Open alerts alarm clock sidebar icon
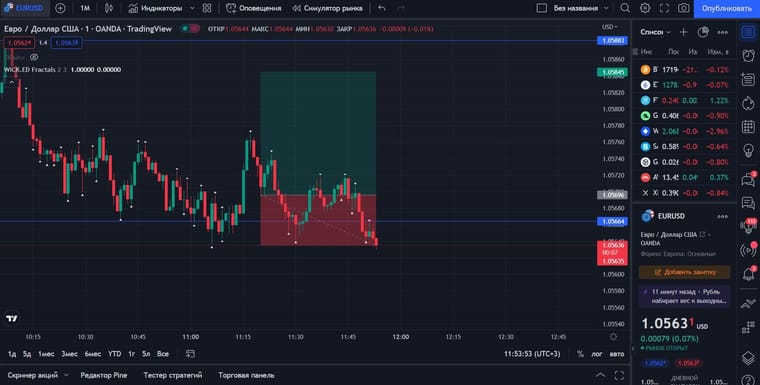The image size is (760, 385). 748,55
